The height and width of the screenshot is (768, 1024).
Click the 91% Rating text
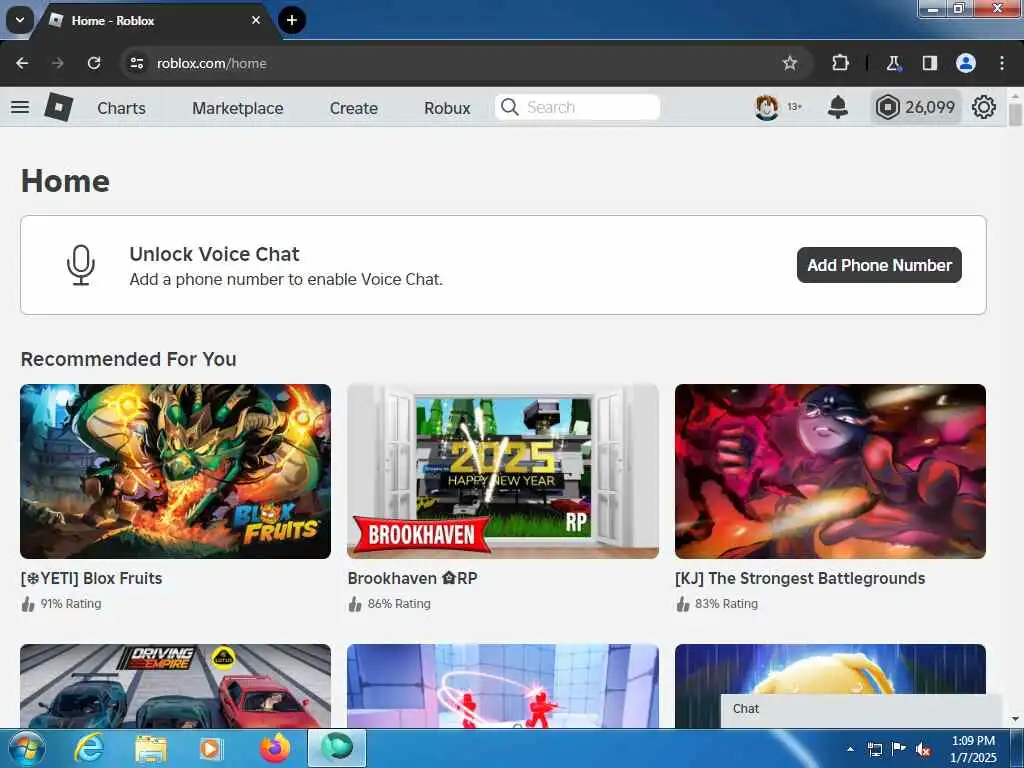[71, 604]
